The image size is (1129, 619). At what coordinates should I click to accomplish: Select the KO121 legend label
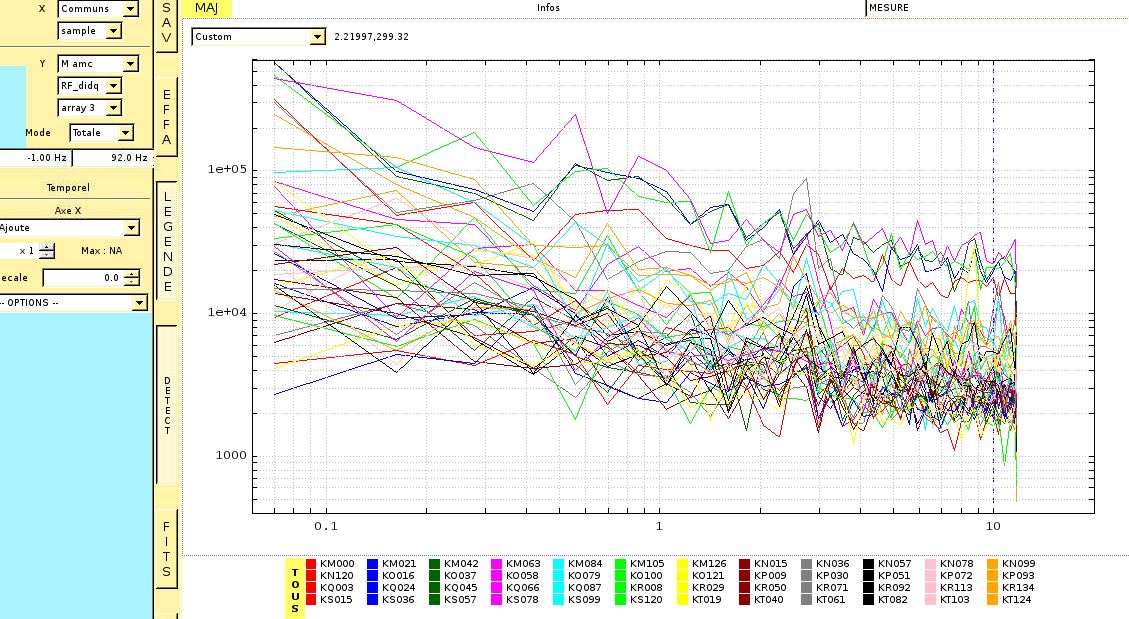(x=708, y=576)
